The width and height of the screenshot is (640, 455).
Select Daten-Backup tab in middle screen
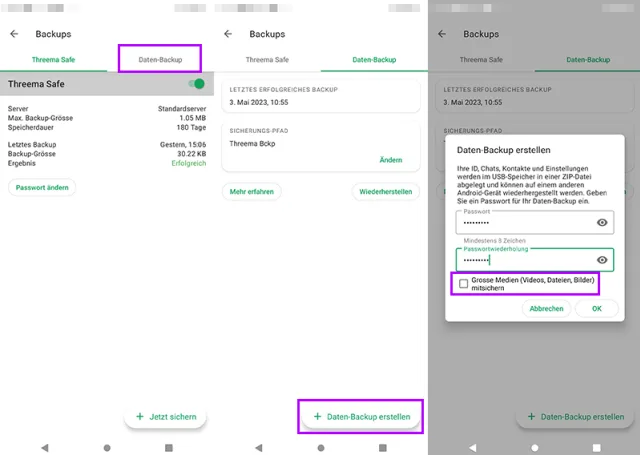374,60
